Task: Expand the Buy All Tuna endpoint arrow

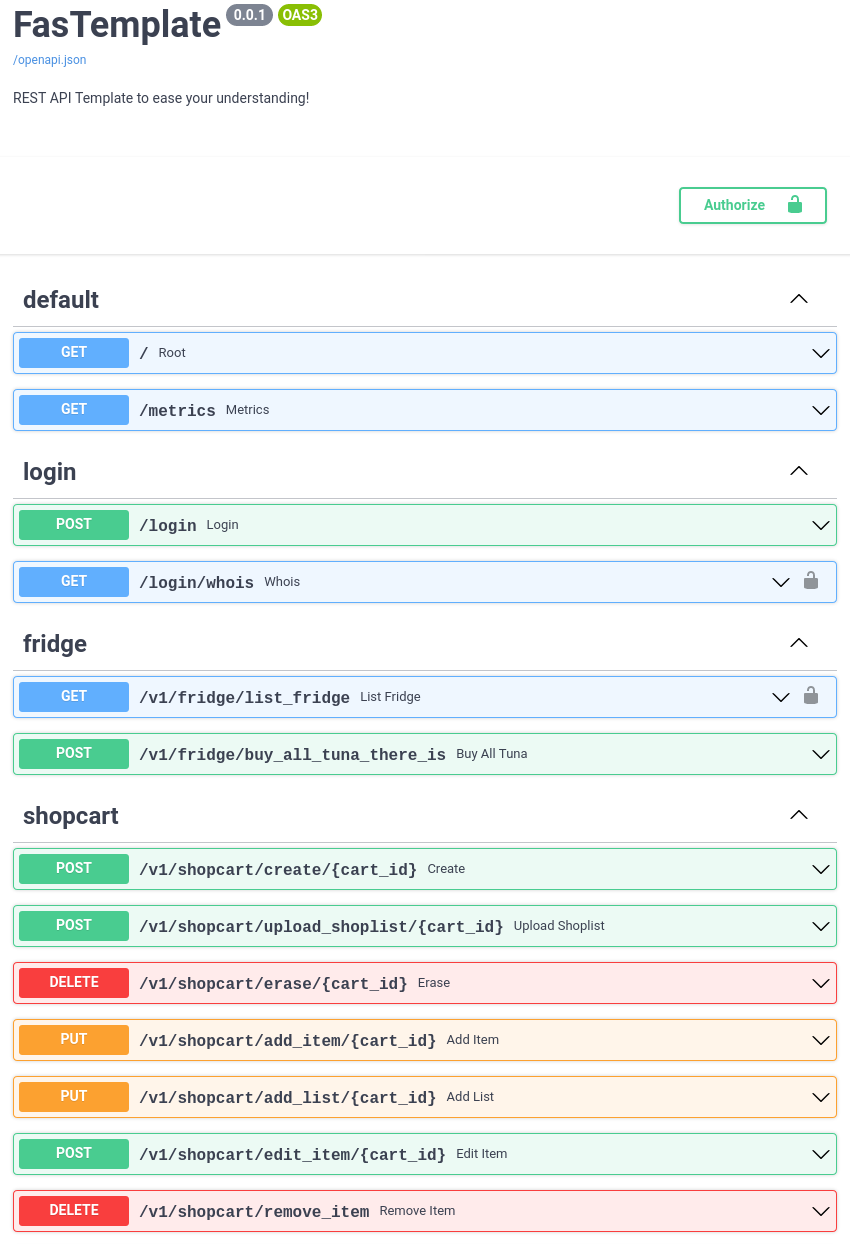Action: 821,754
